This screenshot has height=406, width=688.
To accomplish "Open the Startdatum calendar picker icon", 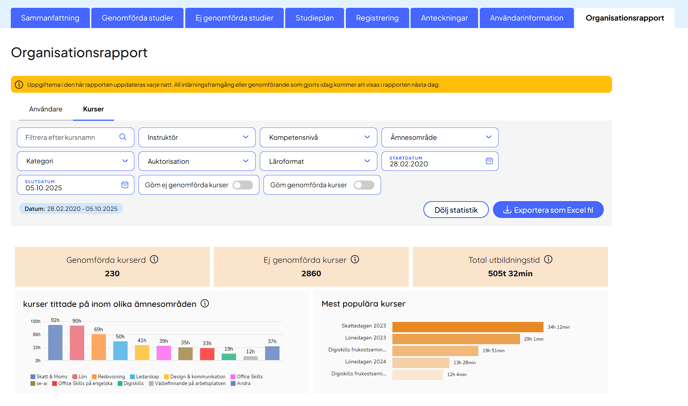I will click(489, 161).
